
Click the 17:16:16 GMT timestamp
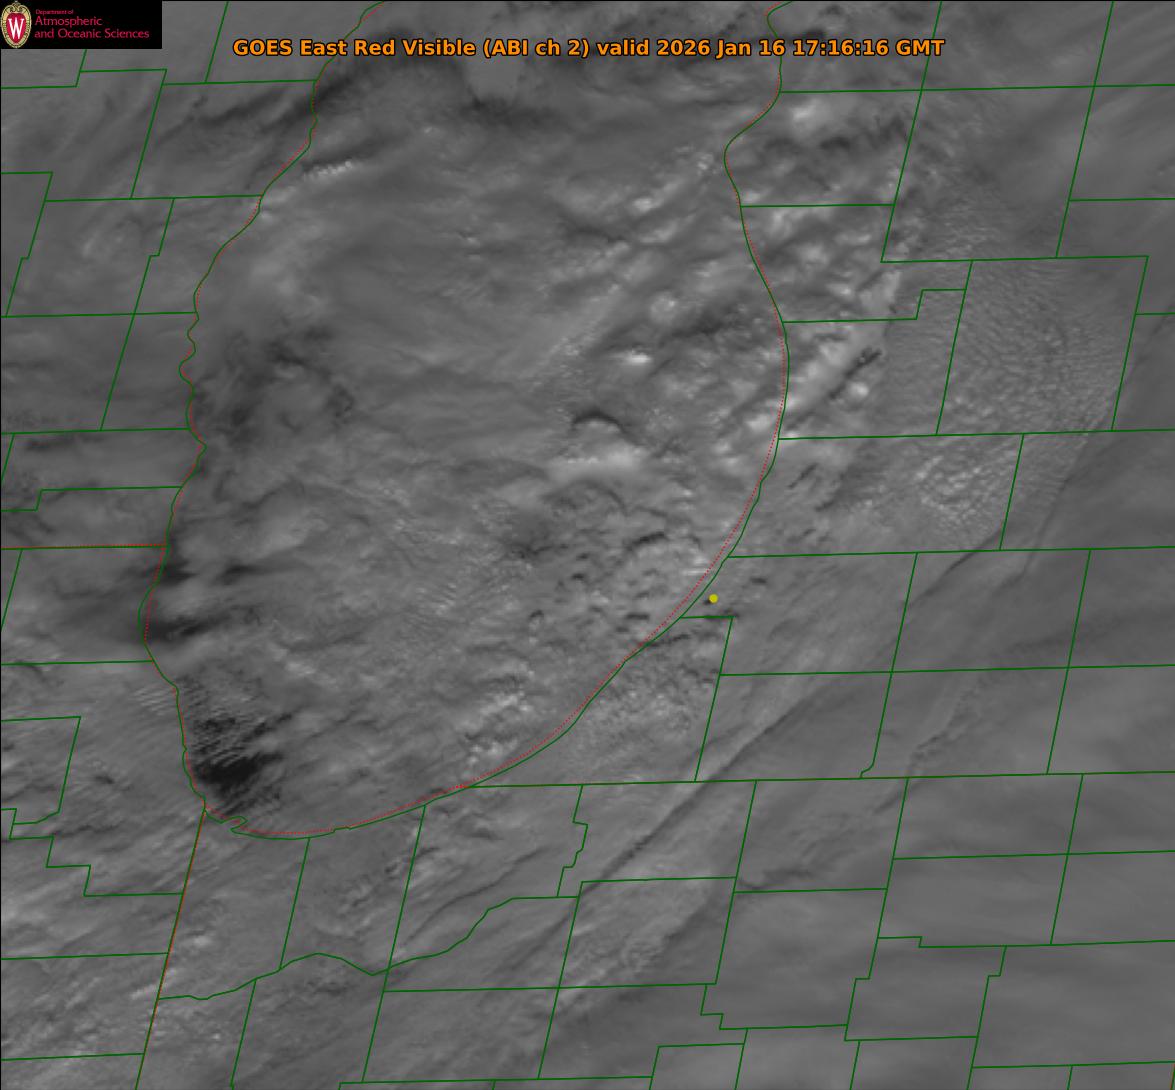coord(867,48)
